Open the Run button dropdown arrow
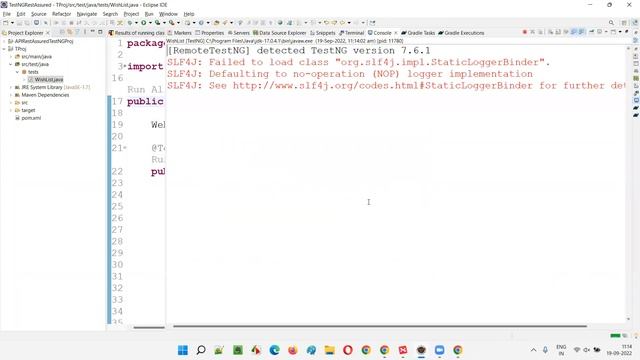The height and width of the screenshot is (360, 640). point(150,23)
